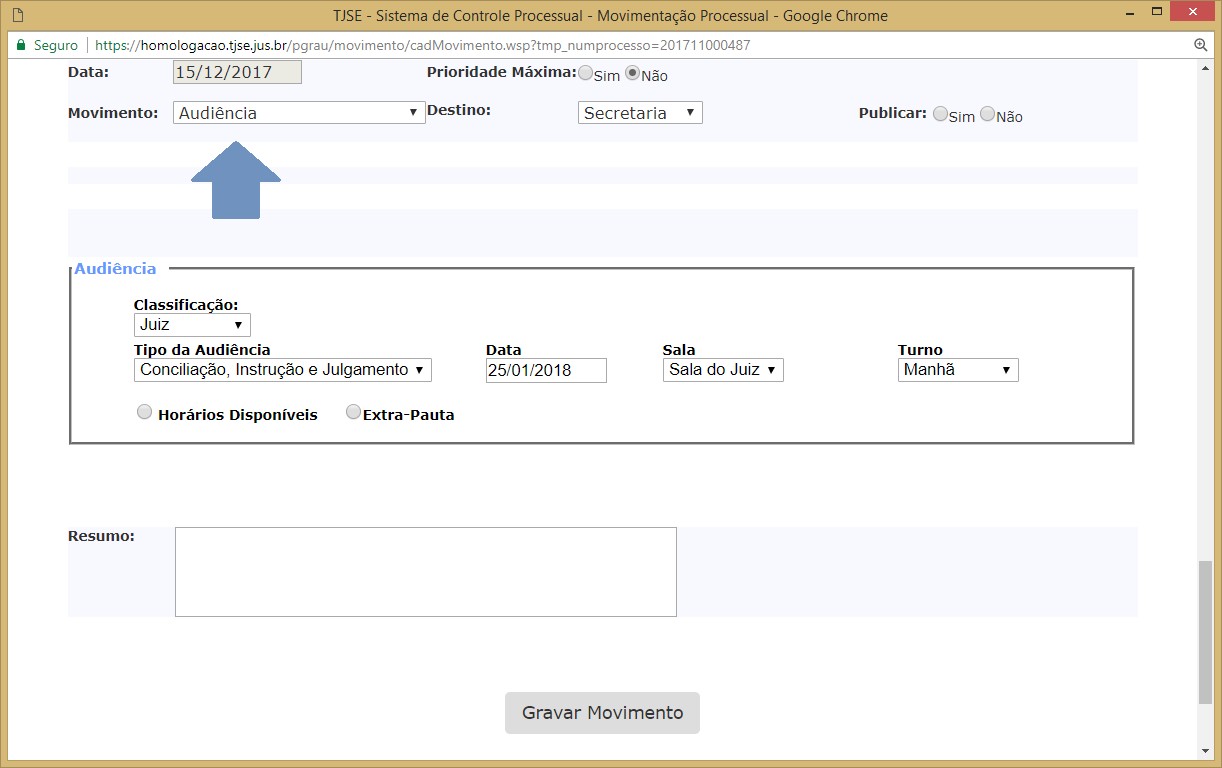Open the Tipo da Audiência dropdown

coord(282,370)
